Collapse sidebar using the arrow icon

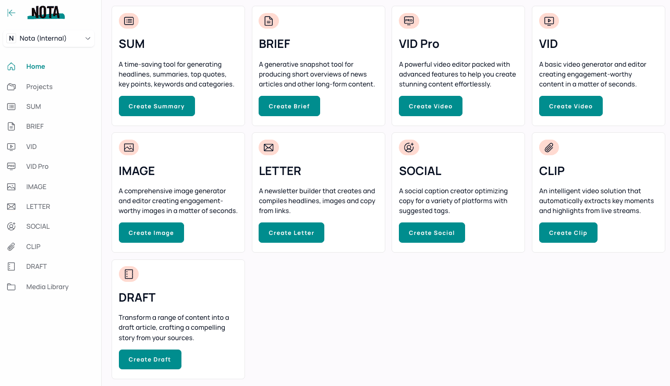11,13
